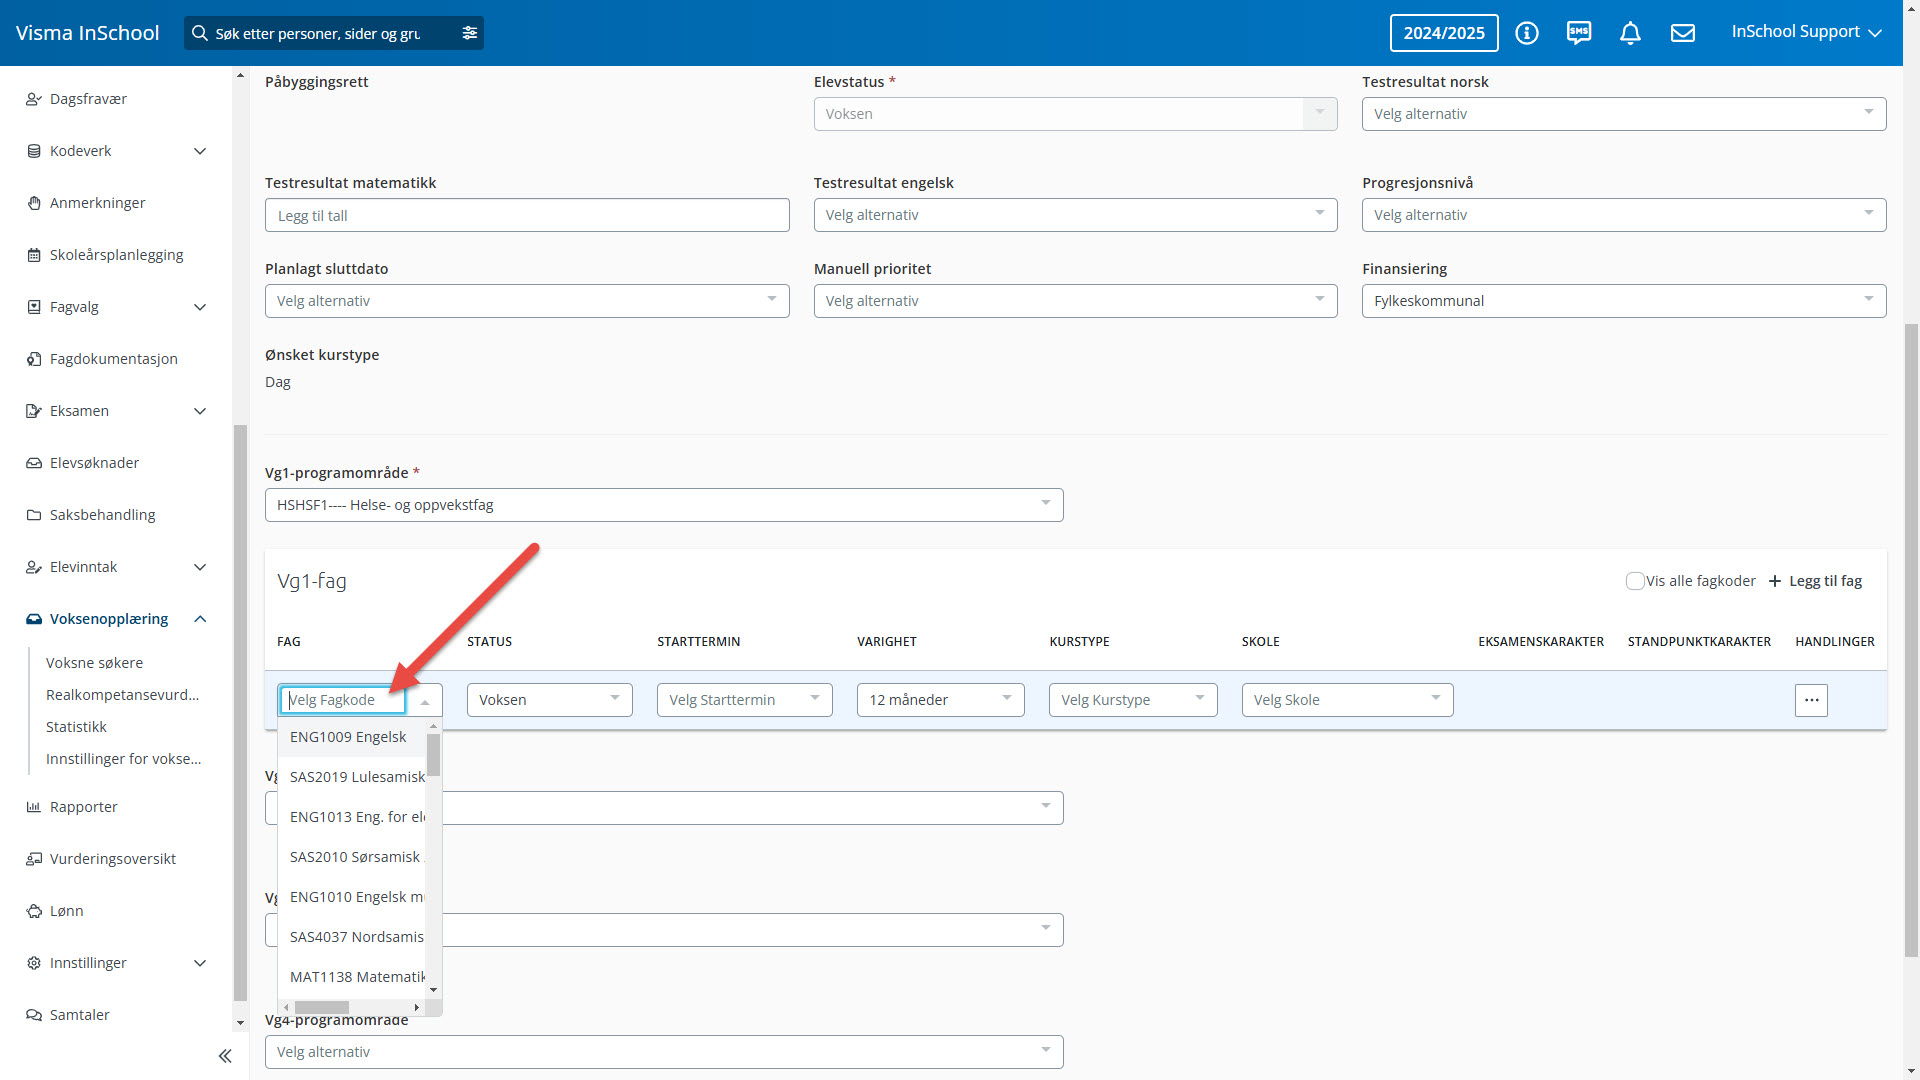Image resolution: width=1920 pixels, height=1080 pixels.
Task: Open Voksne søkere sidebar link
Action: click(x=94, y=663)
